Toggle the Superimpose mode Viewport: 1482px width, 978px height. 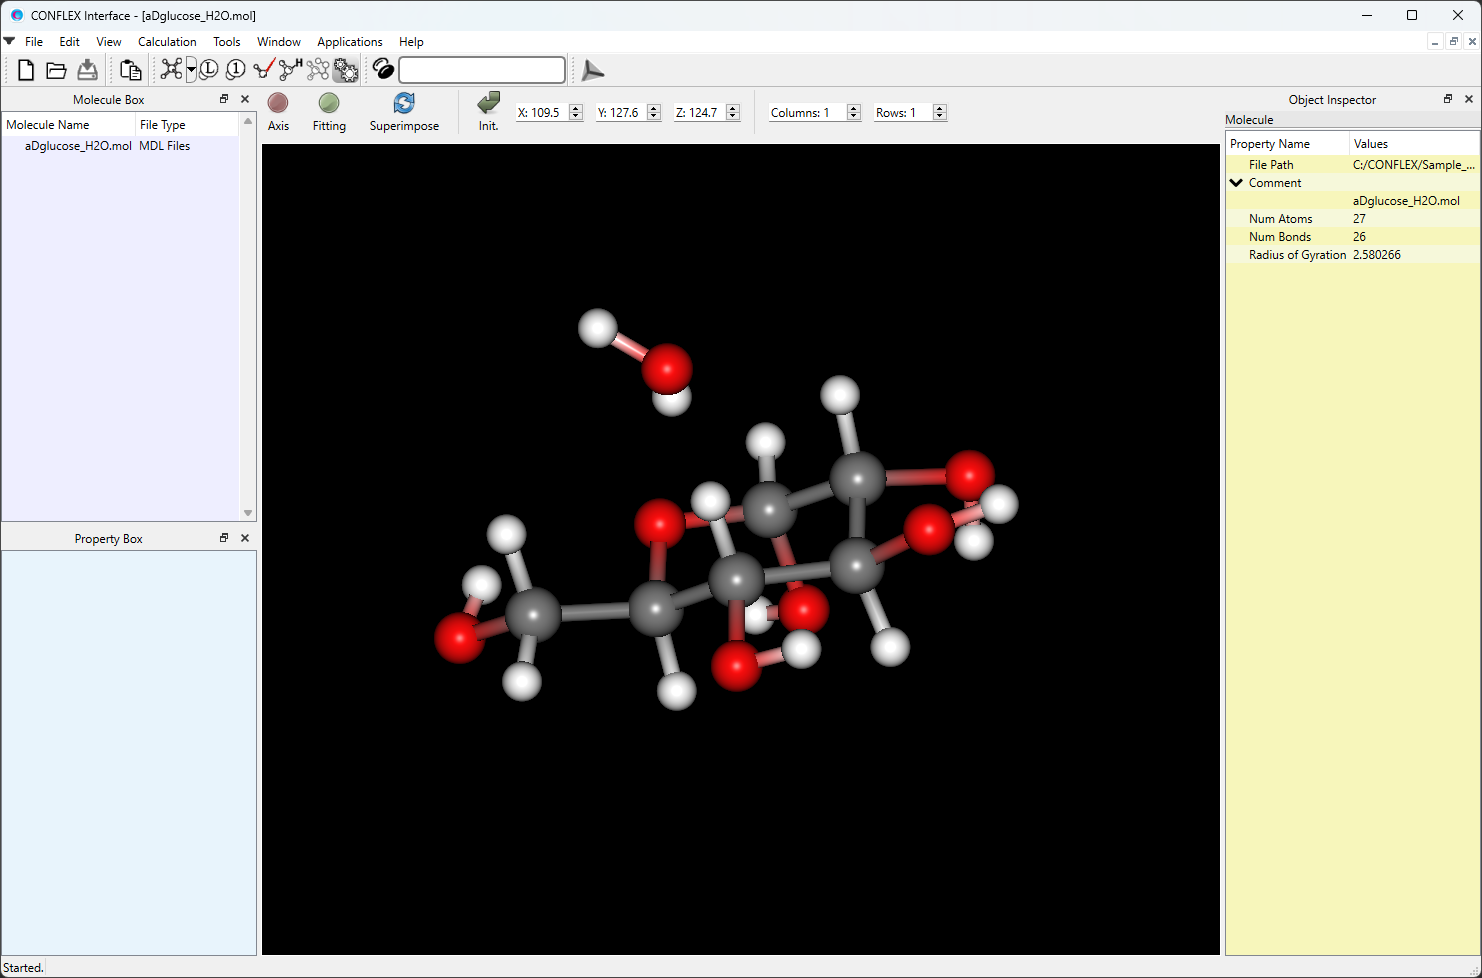point(403,110)
